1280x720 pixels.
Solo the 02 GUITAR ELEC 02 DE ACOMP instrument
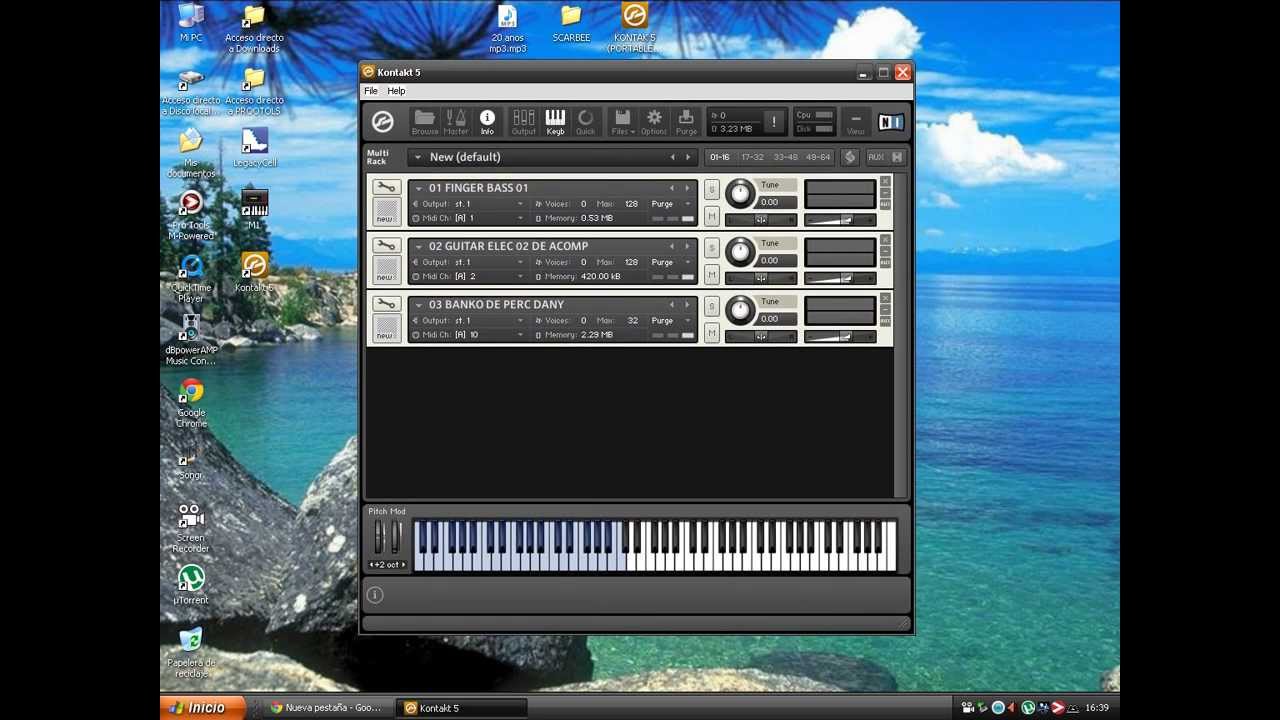[x=712, y=247]
